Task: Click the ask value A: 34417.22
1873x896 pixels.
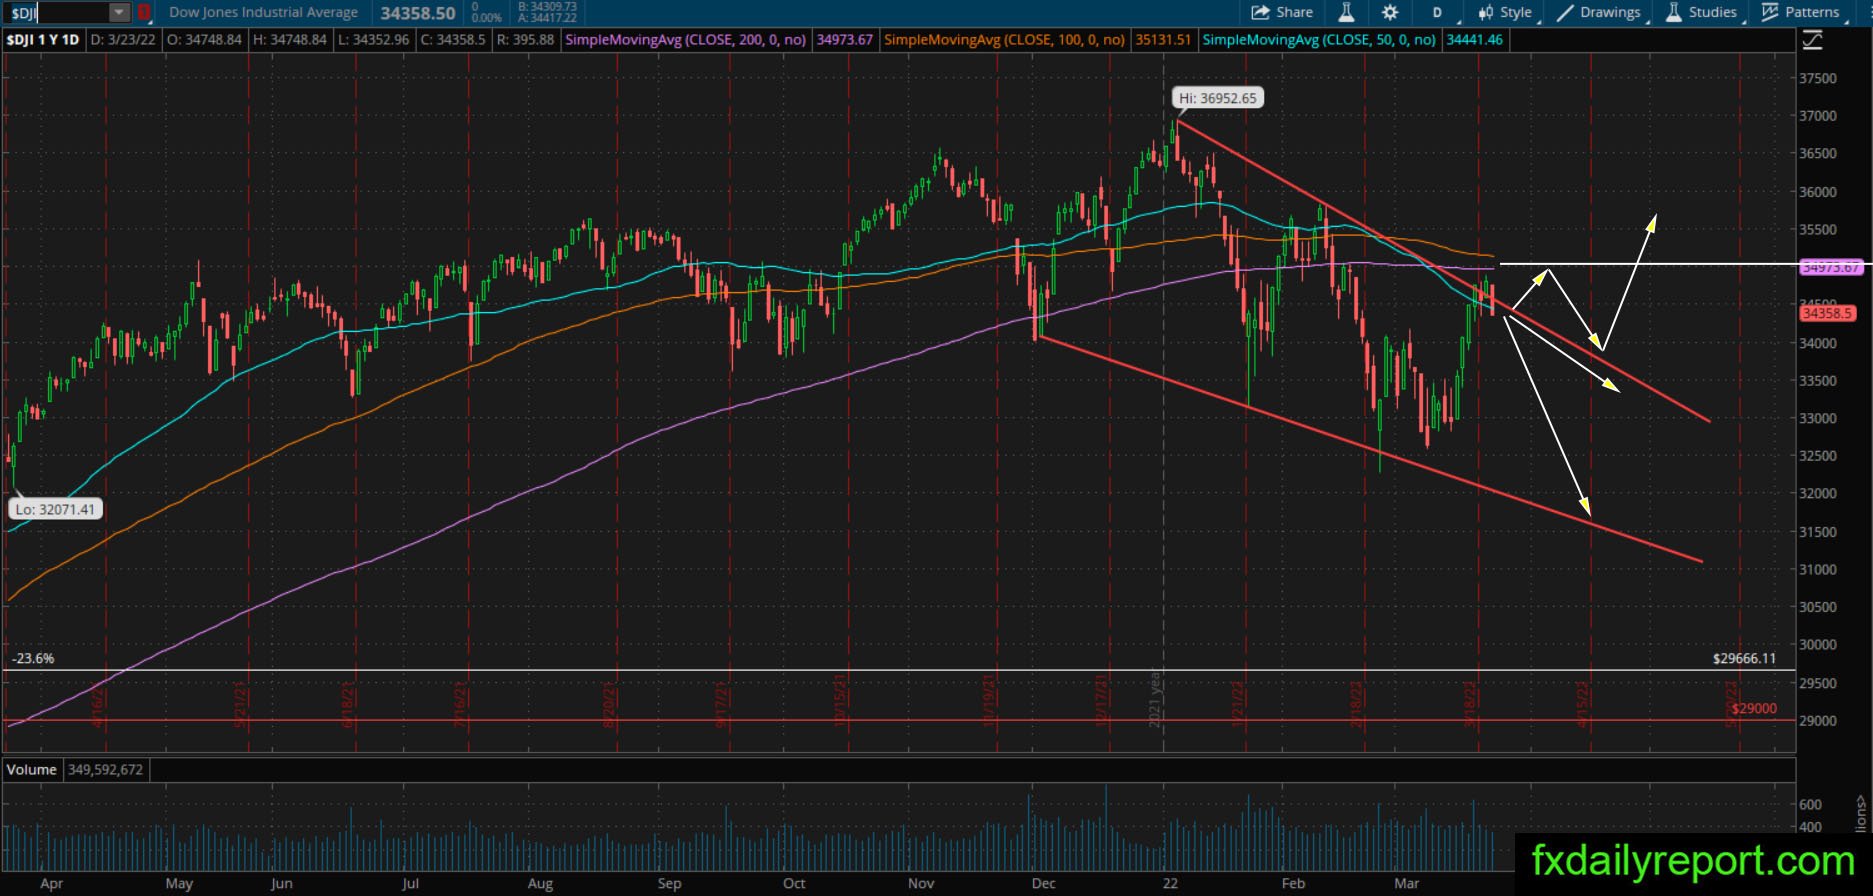Action: [546, 18]
